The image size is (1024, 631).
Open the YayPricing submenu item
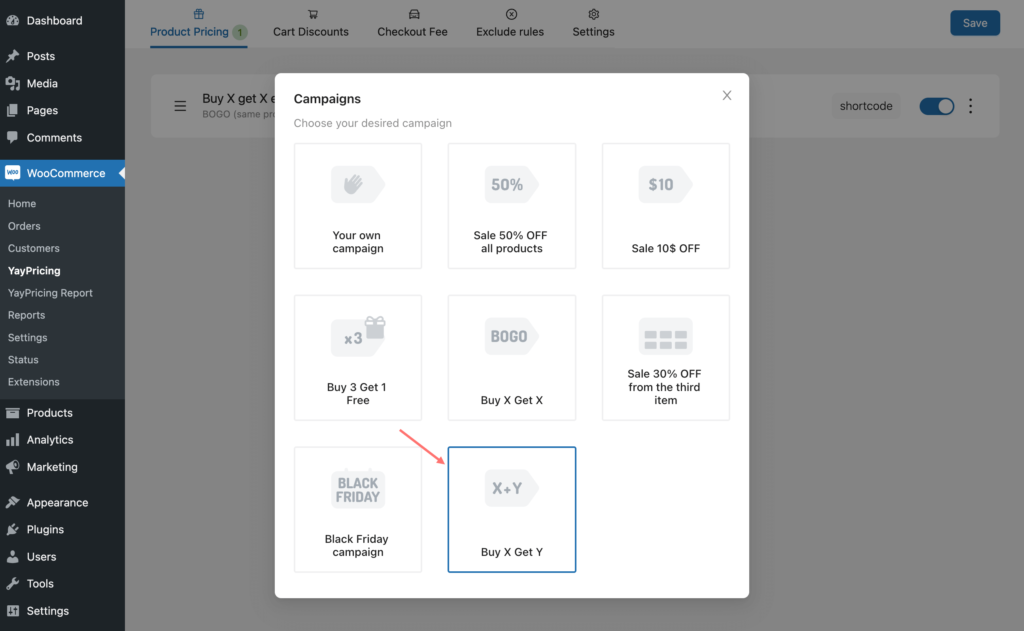point(34,270)
